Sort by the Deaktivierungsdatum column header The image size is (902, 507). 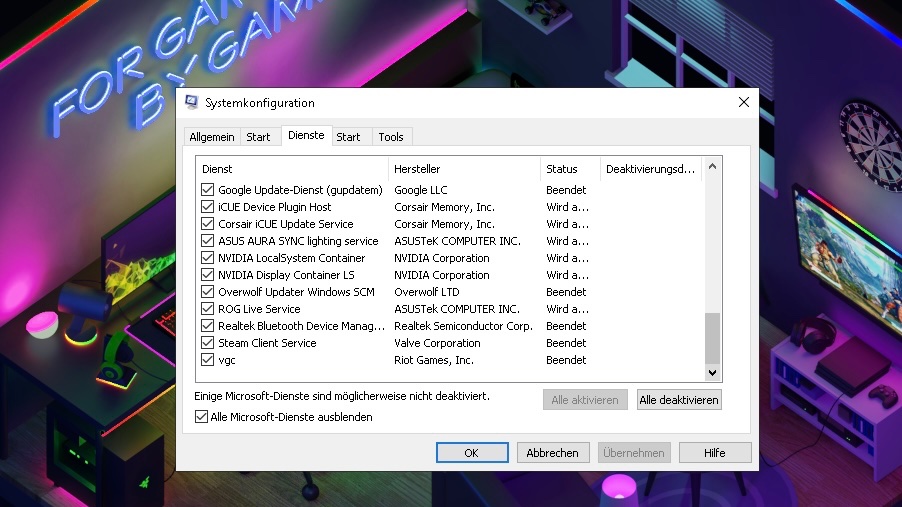click(x=651, y=169)
